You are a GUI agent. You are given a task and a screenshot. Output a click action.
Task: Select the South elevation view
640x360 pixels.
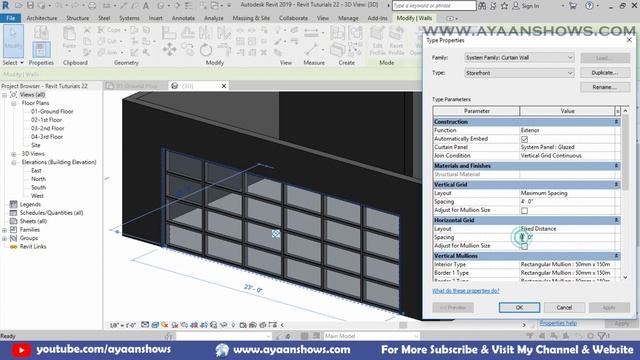(38, 187)
